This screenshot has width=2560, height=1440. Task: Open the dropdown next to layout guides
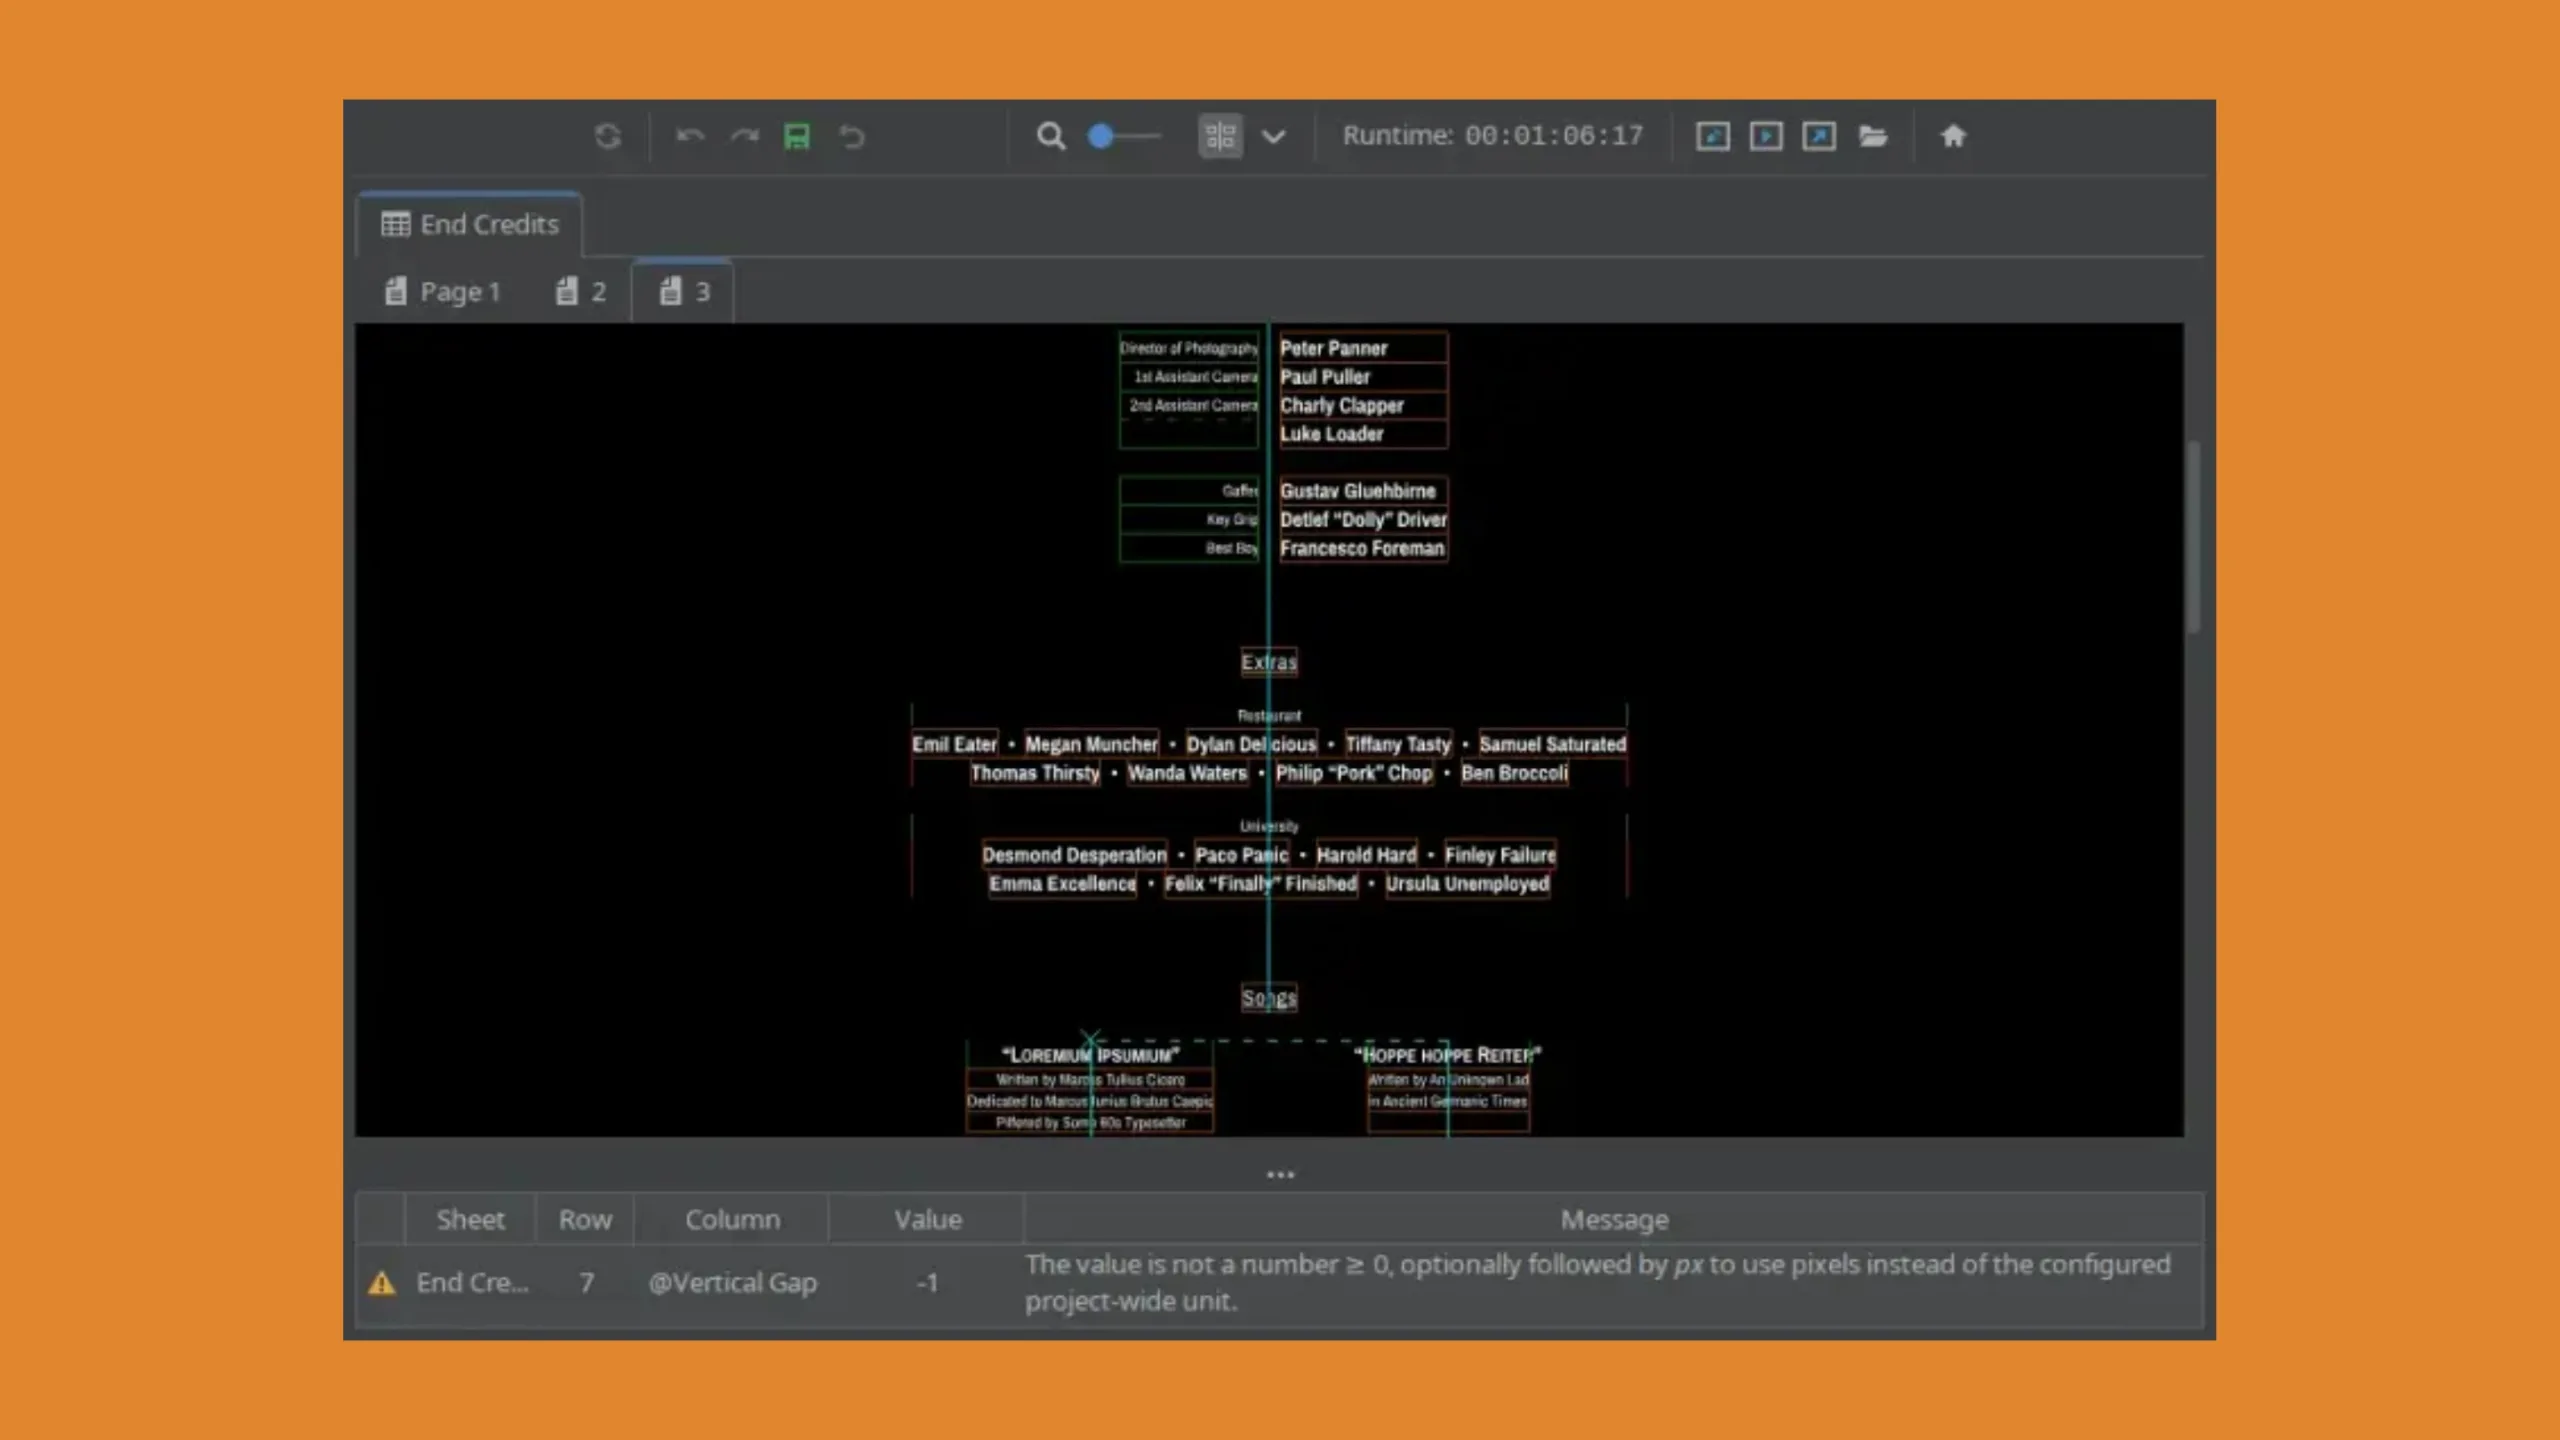[1273, 137]
